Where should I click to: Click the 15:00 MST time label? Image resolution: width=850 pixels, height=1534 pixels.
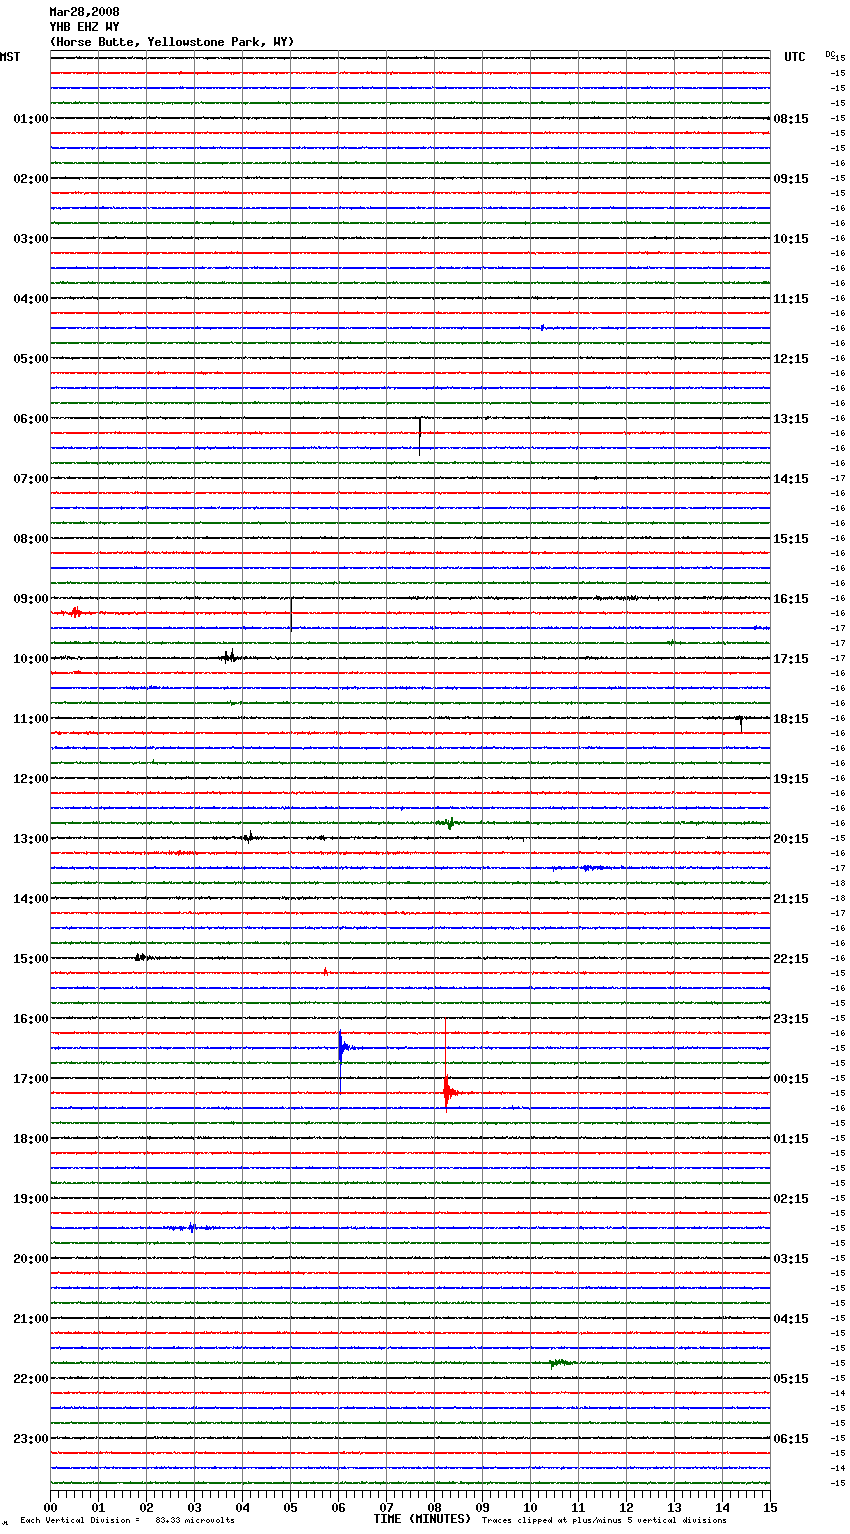click(31, 959)
